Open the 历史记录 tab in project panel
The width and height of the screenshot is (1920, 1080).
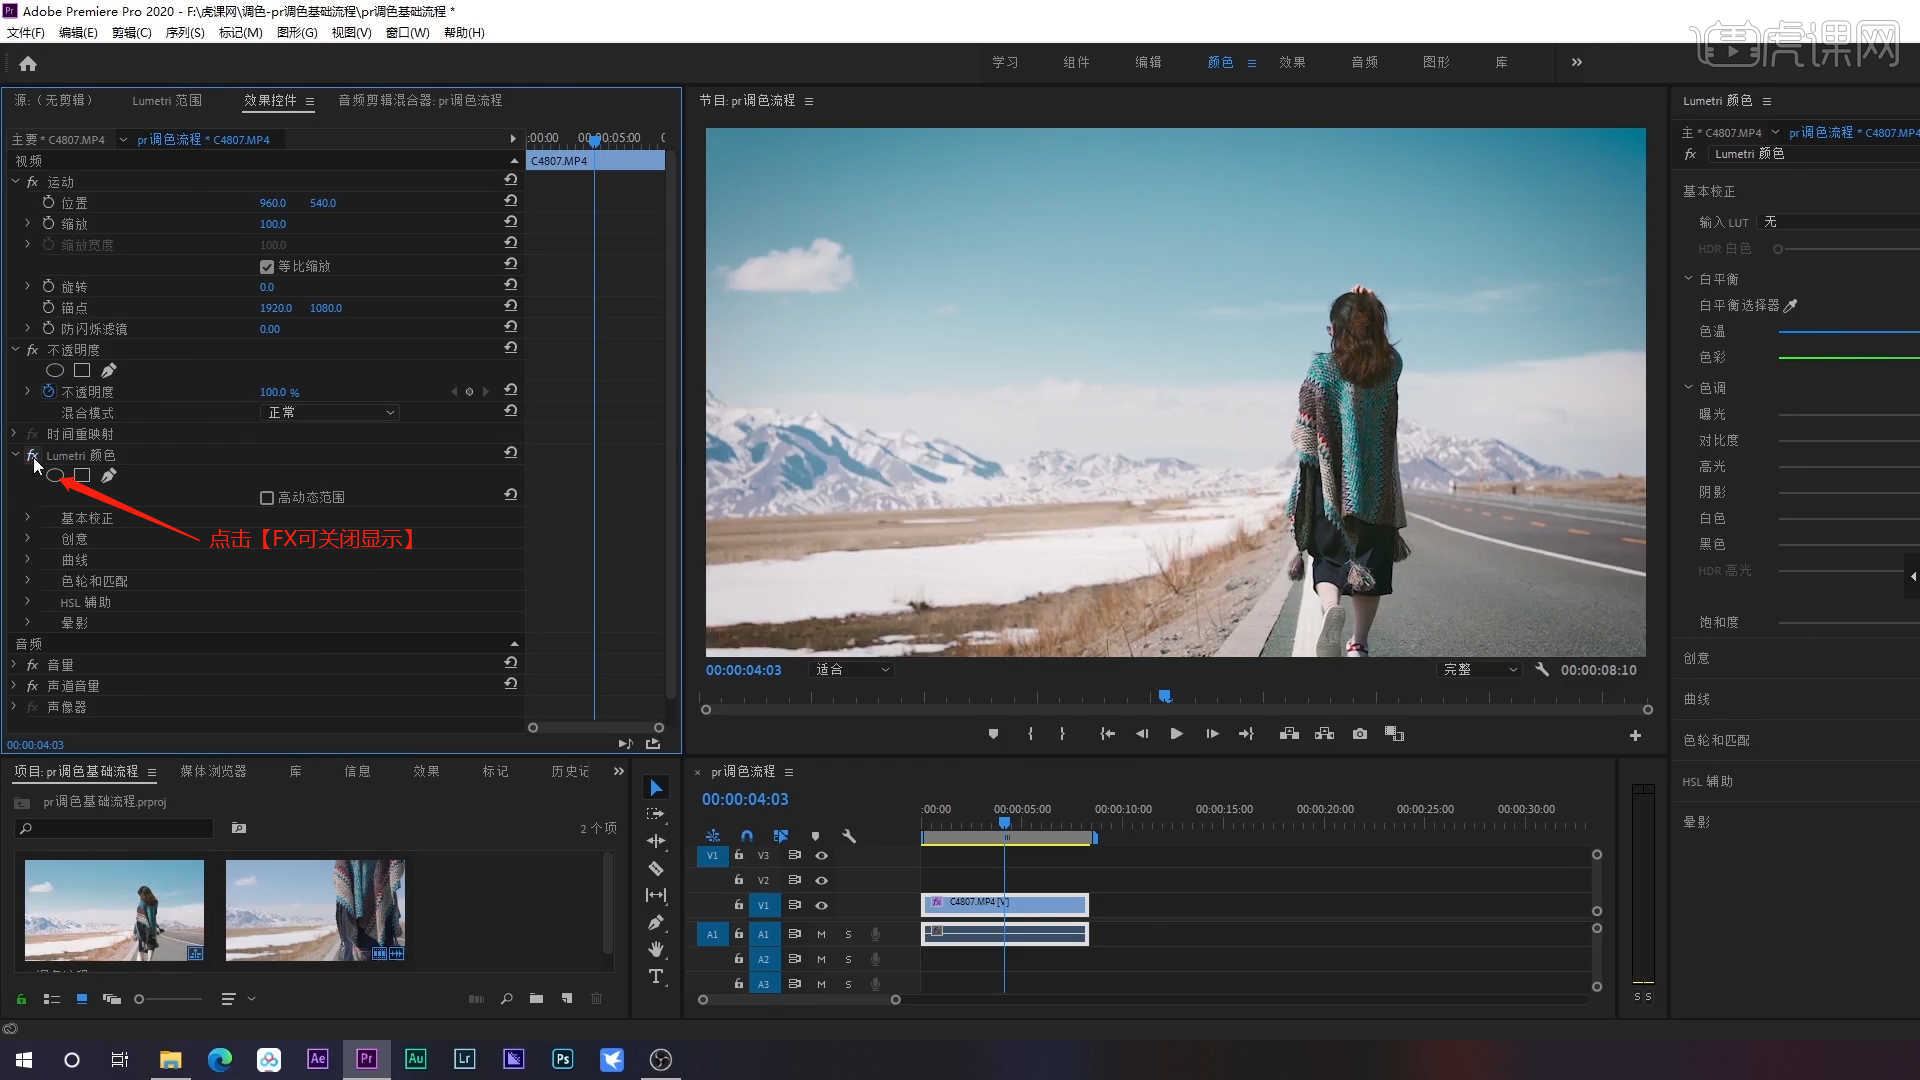tap(570, 772)
